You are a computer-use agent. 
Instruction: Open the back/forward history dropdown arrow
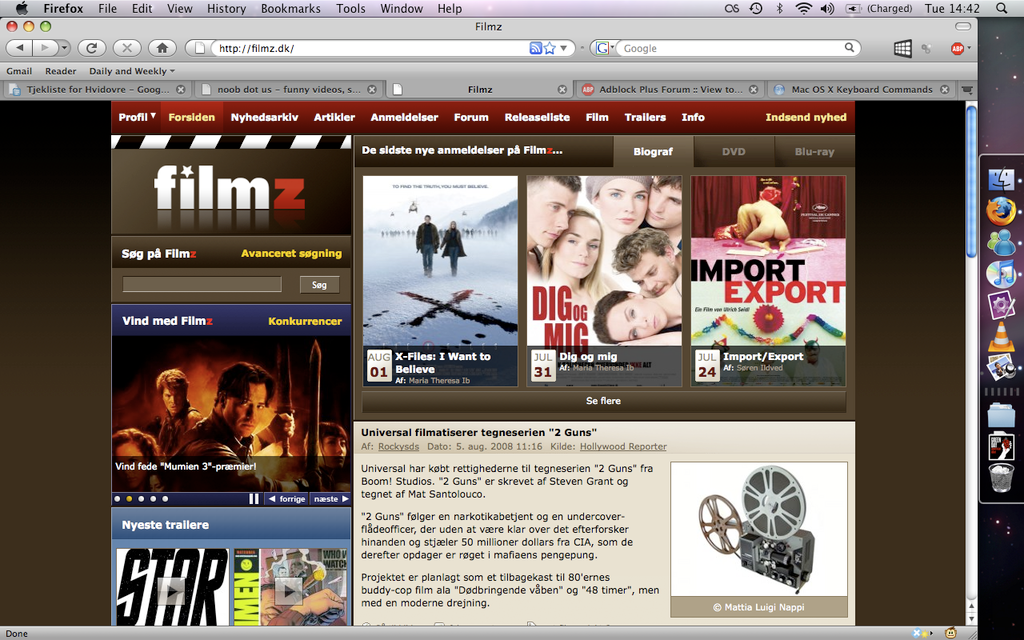(x=64, y=48)
